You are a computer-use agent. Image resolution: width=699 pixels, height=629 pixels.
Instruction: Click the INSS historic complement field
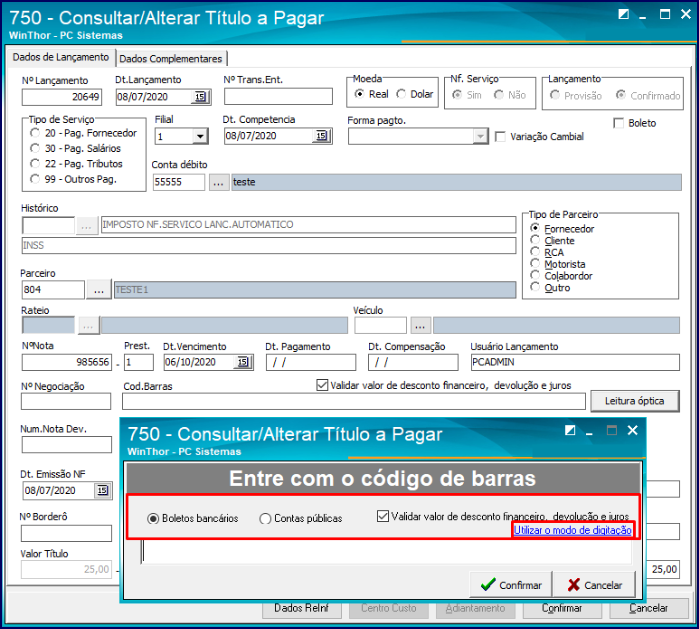269,246
